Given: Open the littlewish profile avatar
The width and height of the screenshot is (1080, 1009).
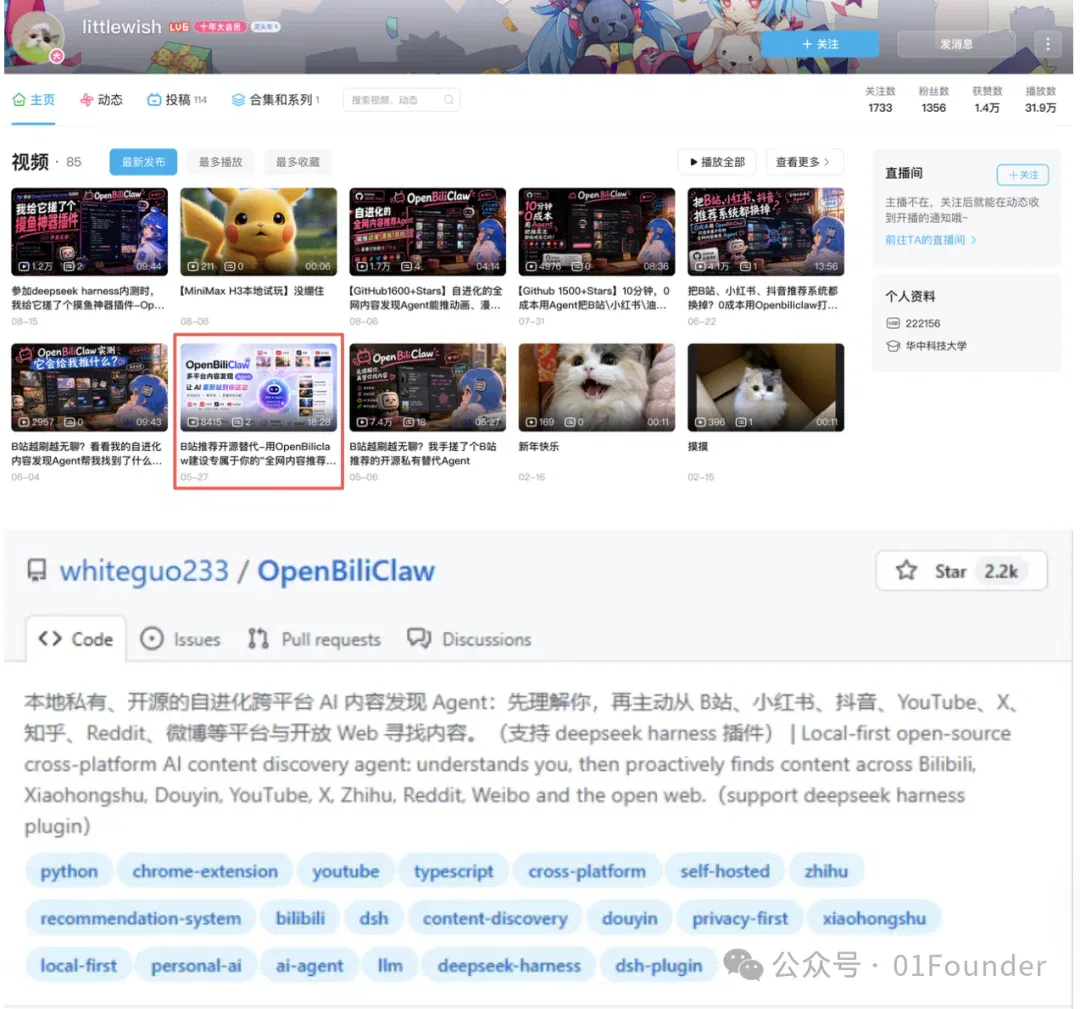Looking at the screenshot, I should tap(38, 36).
